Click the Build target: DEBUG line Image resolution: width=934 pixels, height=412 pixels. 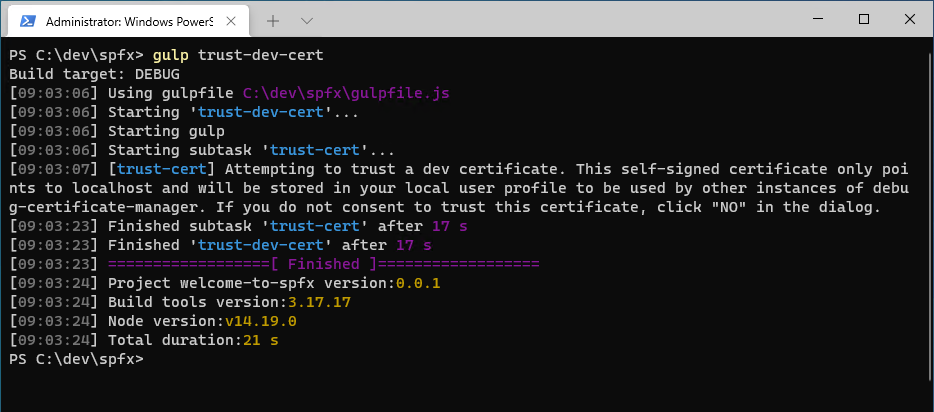[x=84, y=74]
